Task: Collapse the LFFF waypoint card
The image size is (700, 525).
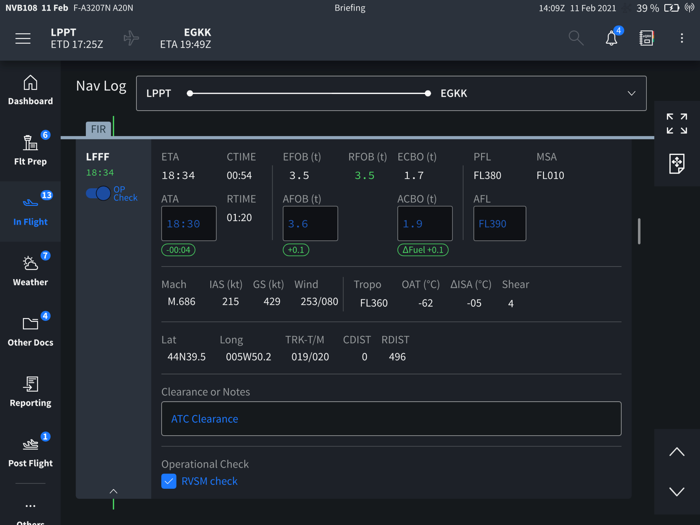Action: point(113,491)
